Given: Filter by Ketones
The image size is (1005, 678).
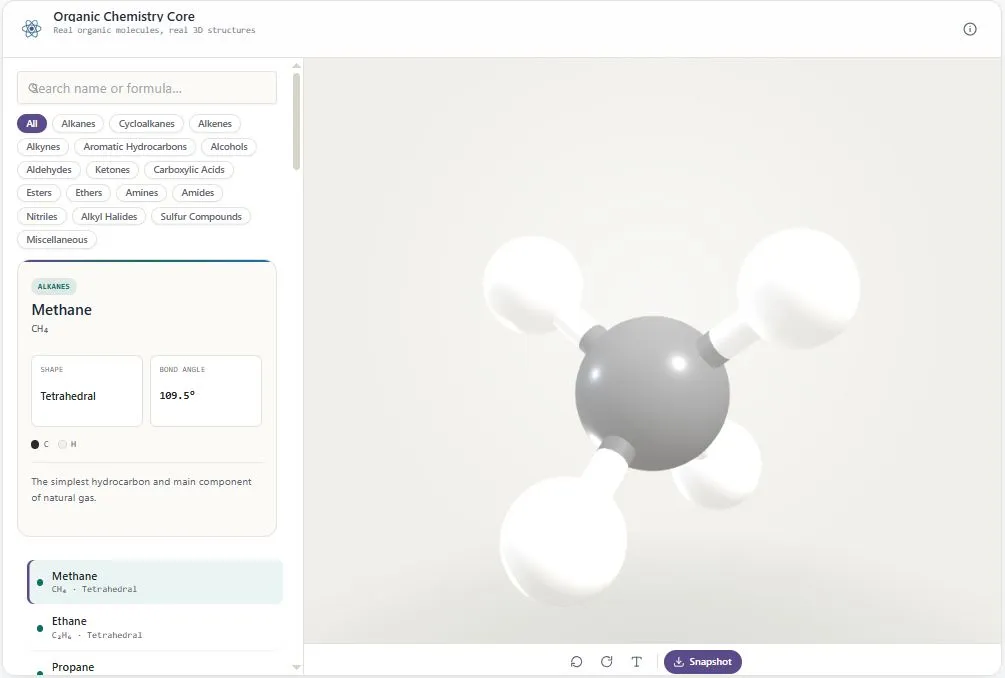Looking at the screenshot, I should 112,170.
